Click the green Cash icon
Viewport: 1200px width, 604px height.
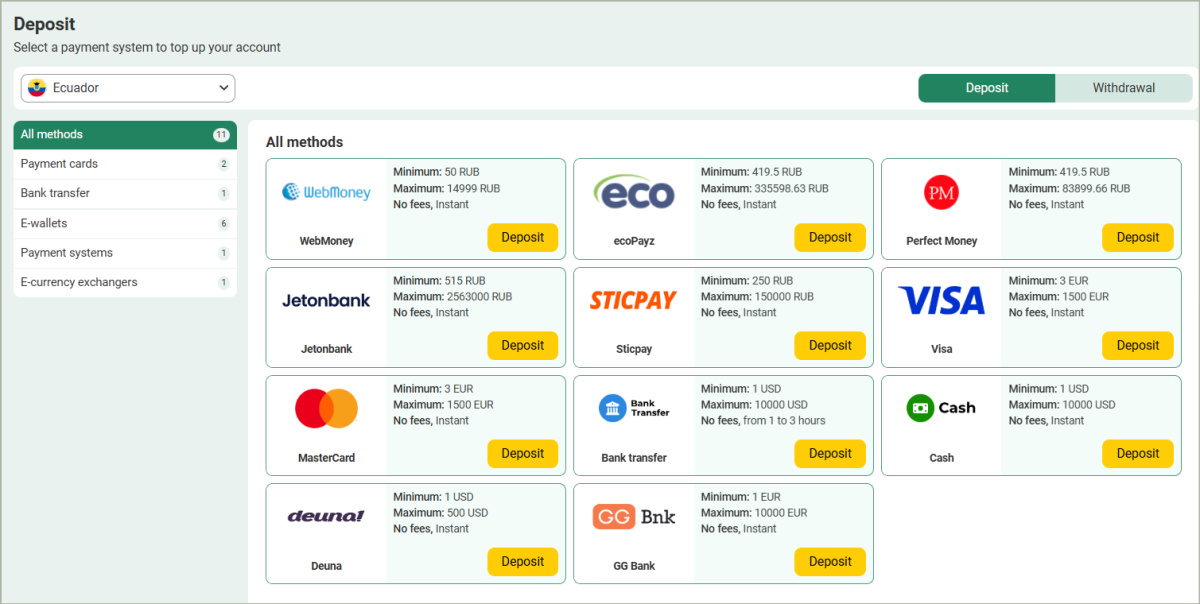(x=920, y=408)
